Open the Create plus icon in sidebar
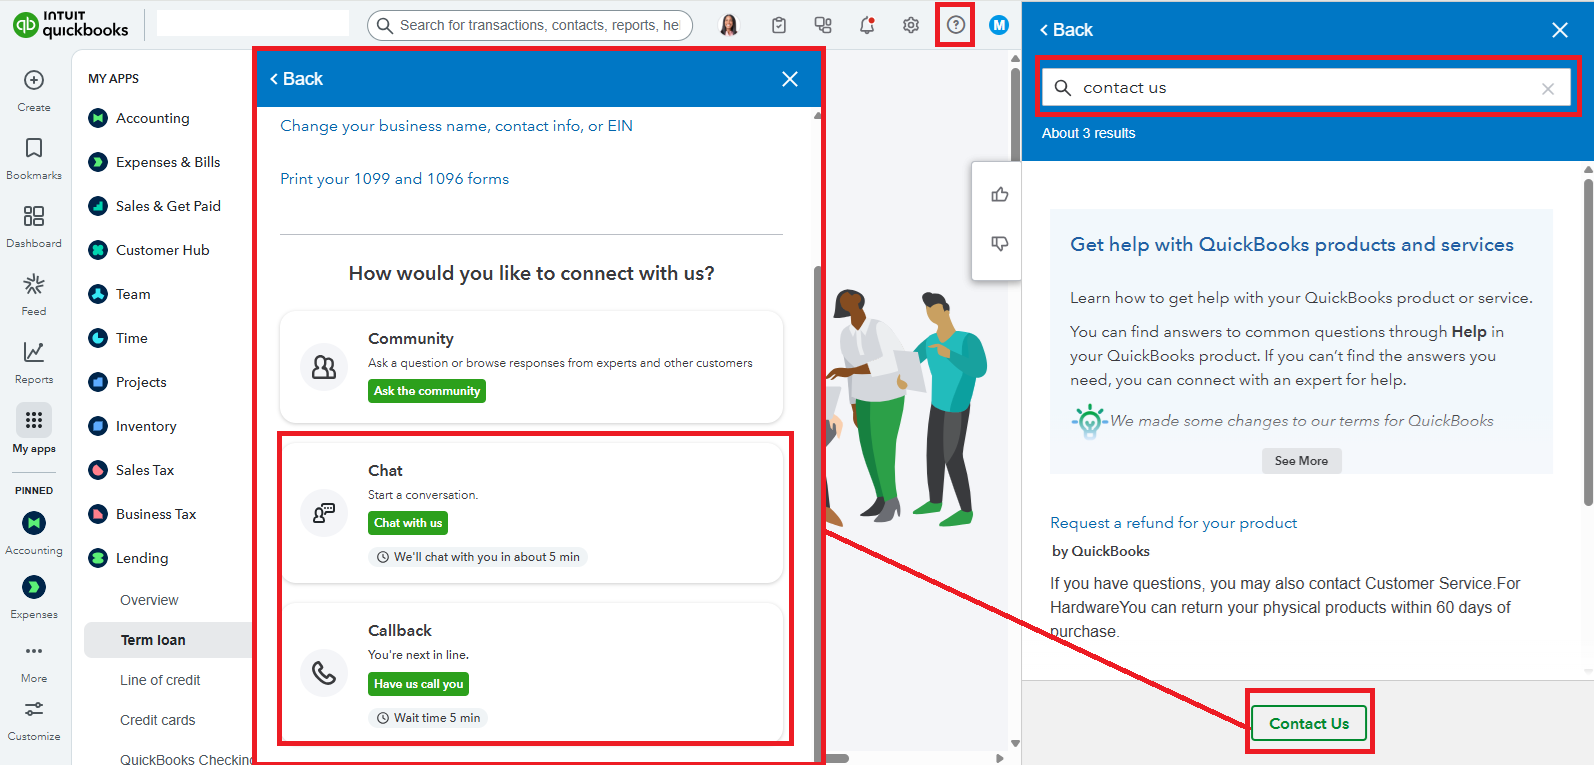The height and width of the screenshot is (765, 1594). coord(34,81)
